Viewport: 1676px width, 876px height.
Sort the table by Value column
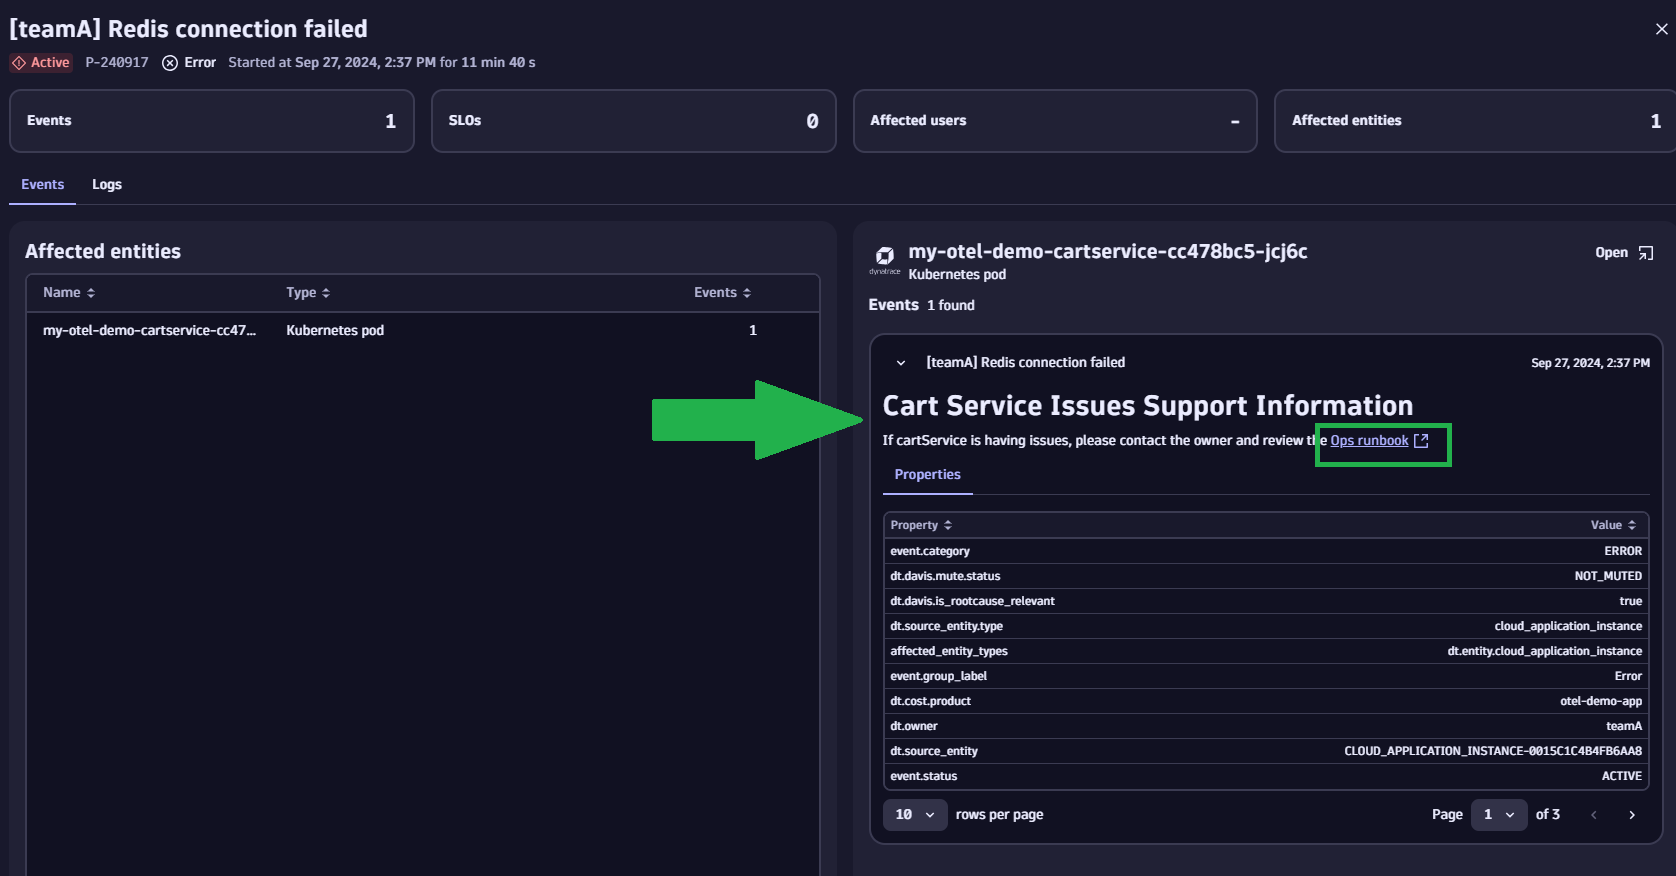coord(1614,525)
